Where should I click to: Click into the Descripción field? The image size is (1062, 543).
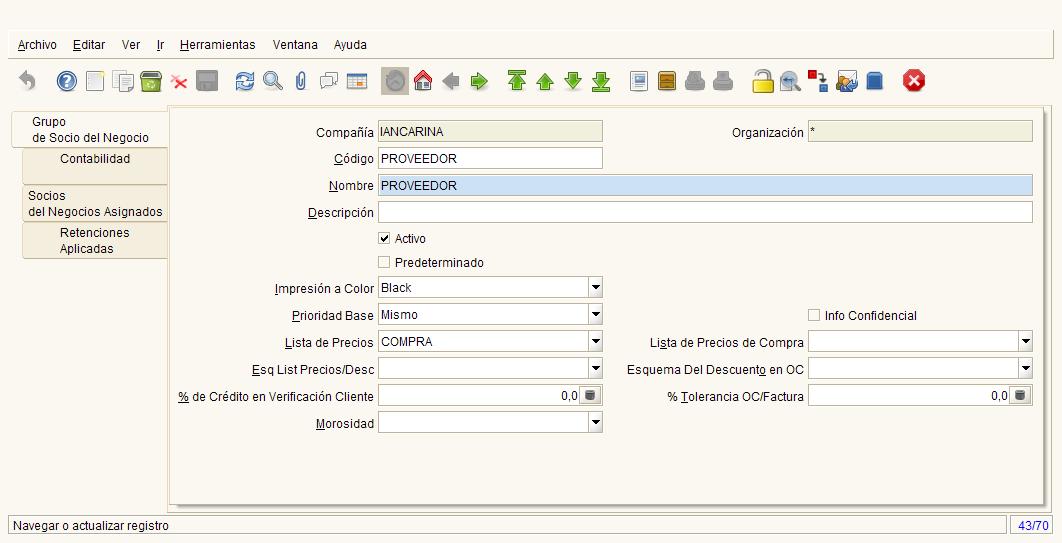[705, 212]
